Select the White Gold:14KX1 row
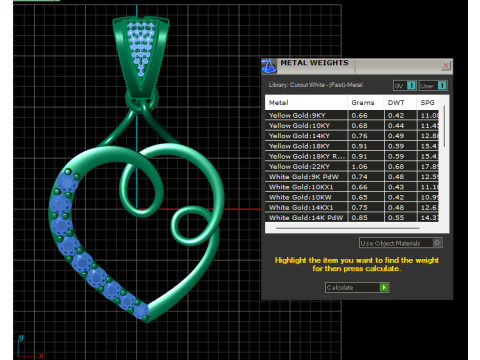This screenshot has width=480, height=360. [352, 207]
